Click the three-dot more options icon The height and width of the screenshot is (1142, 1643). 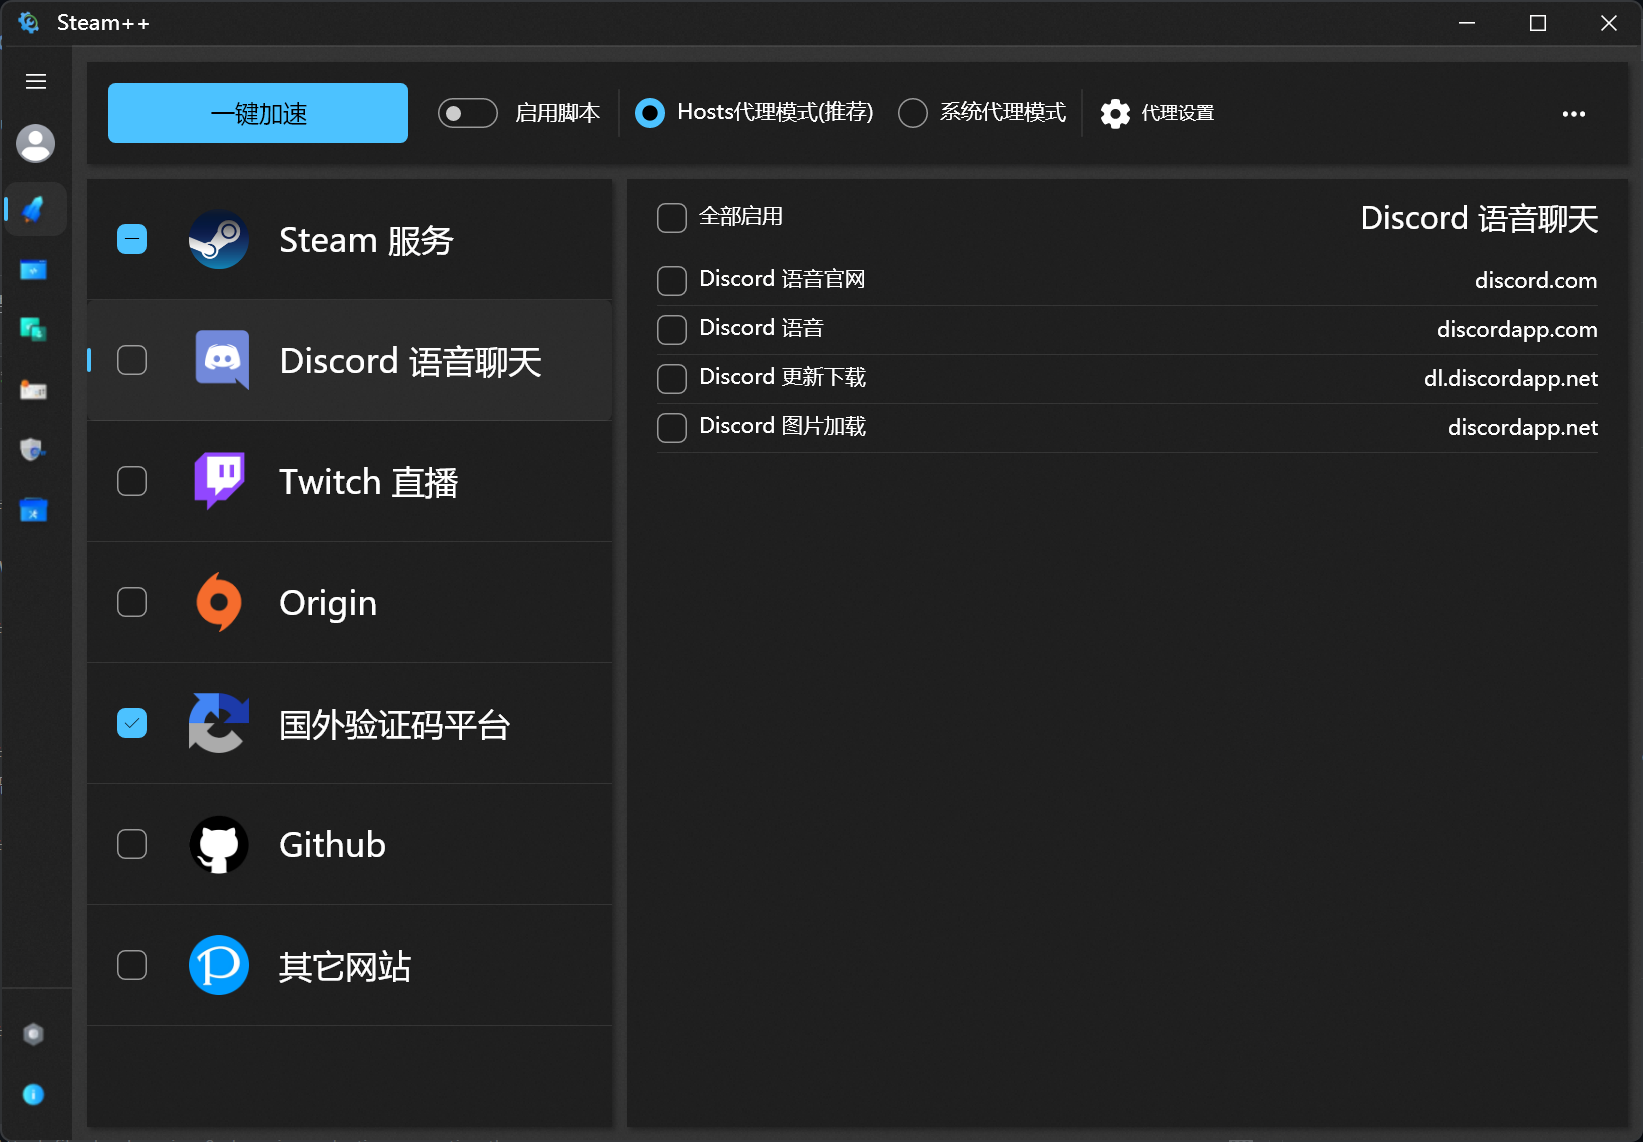click(x=1574, y=114)
